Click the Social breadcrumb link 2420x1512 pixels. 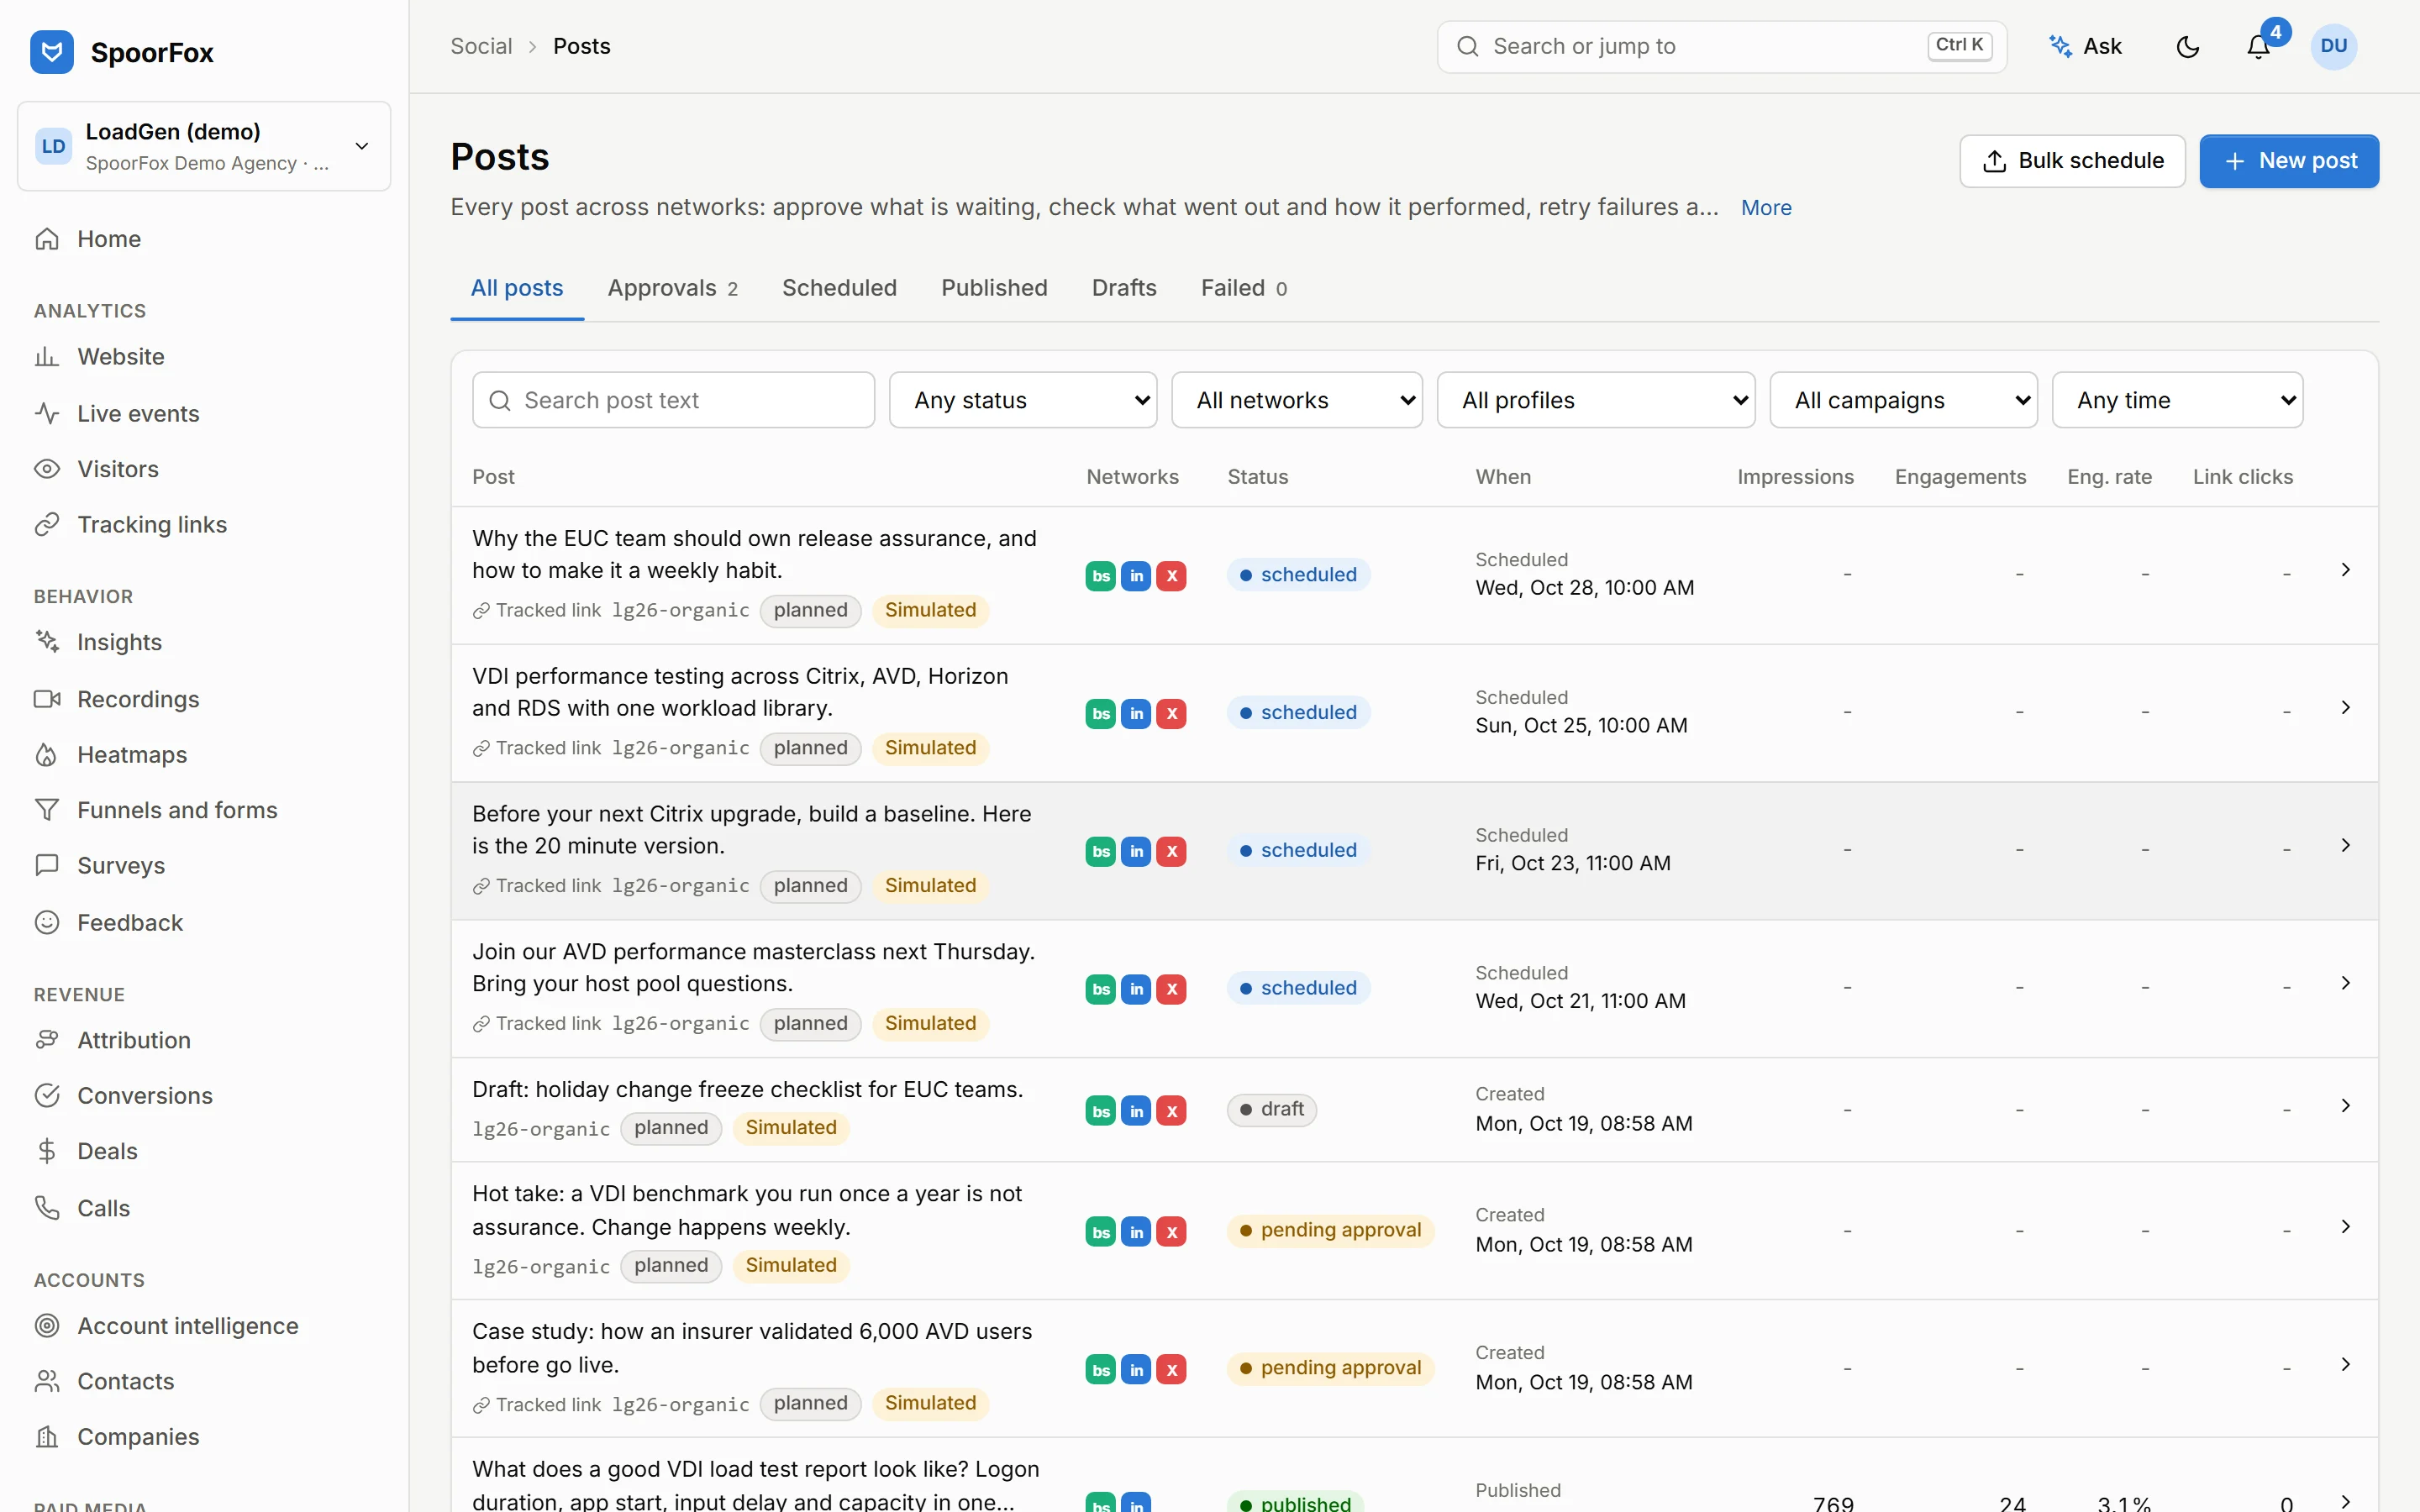click(481, 46)
